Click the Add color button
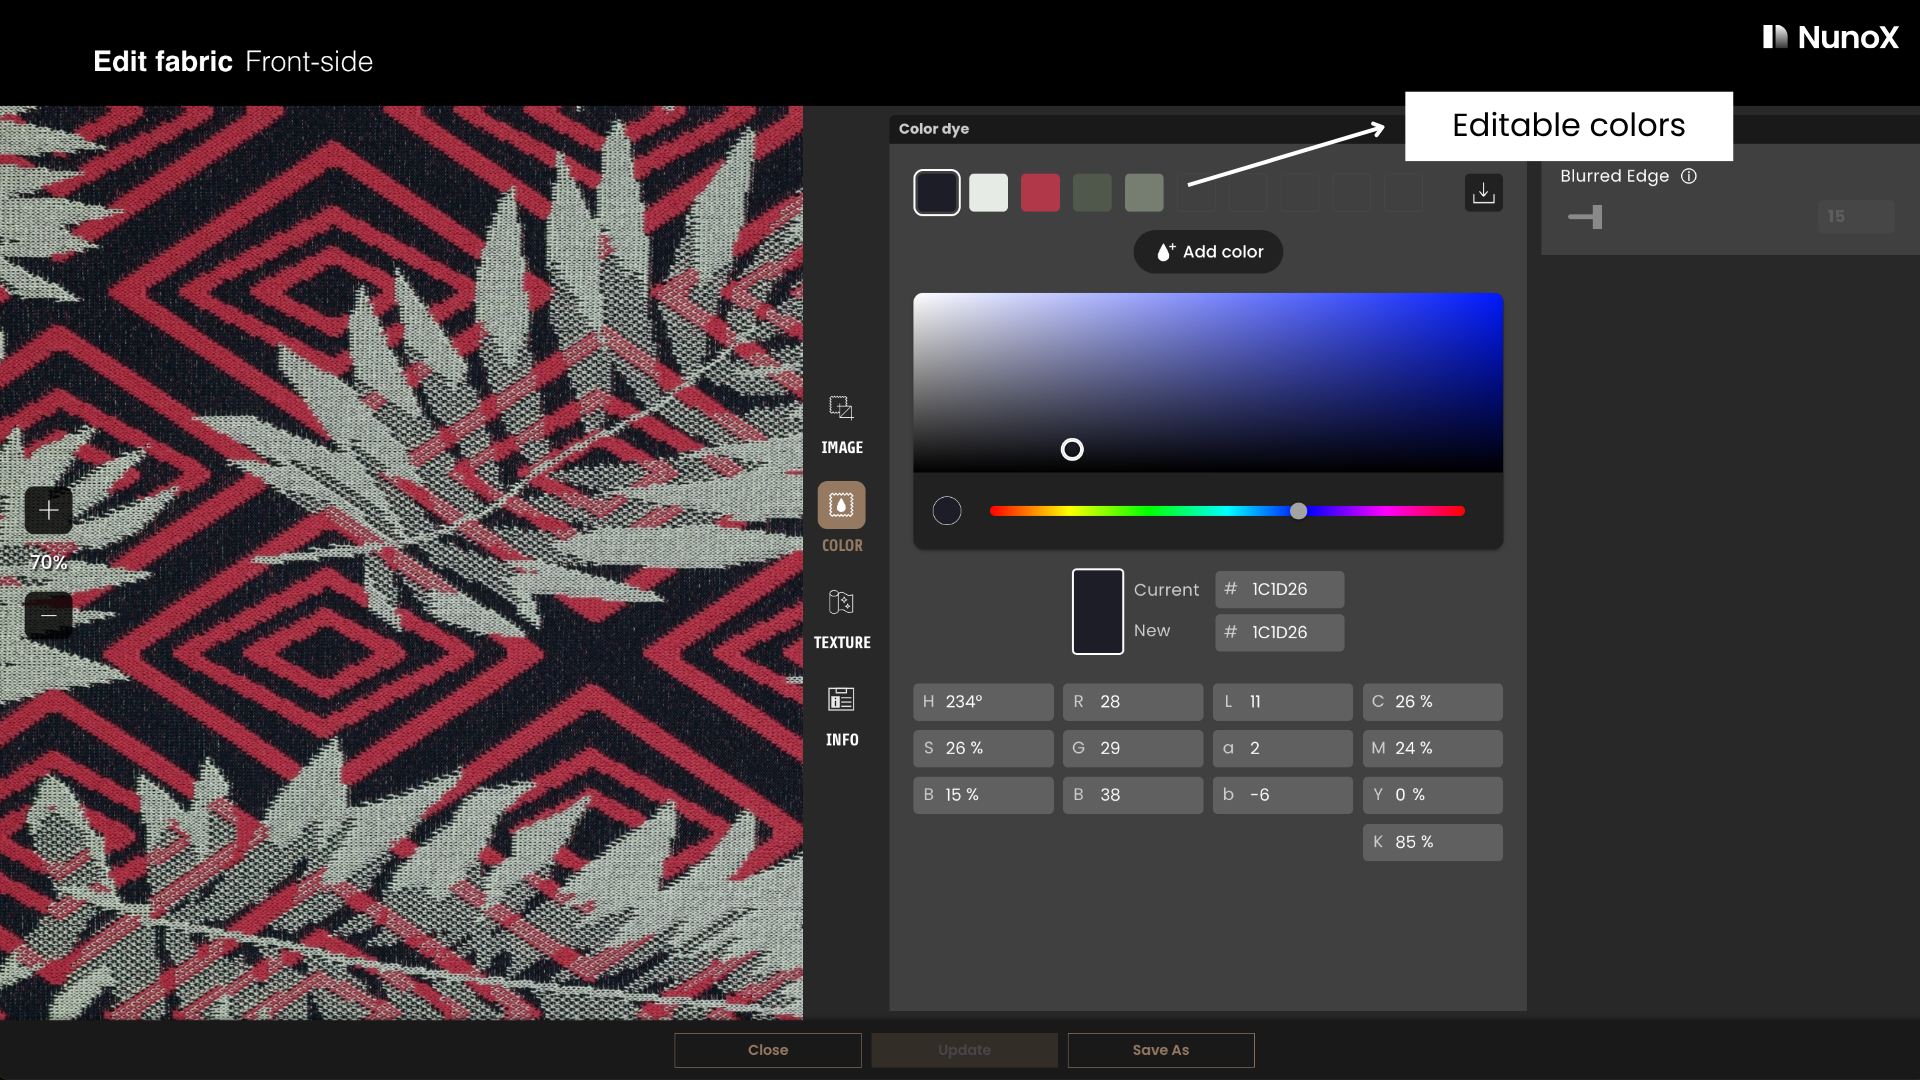 [x=1208, y=252]
